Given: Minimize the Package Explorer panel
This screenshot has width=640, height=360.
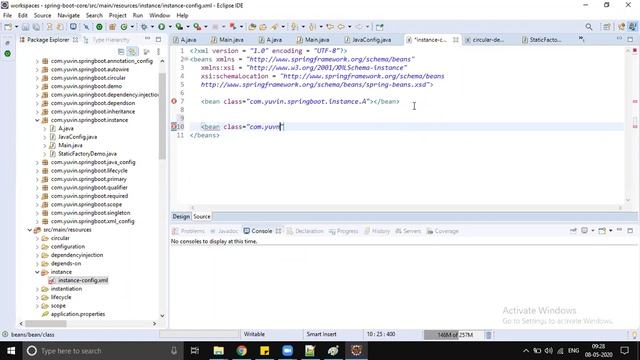Looking at the screenshot, I should click(x=147, y=39).
